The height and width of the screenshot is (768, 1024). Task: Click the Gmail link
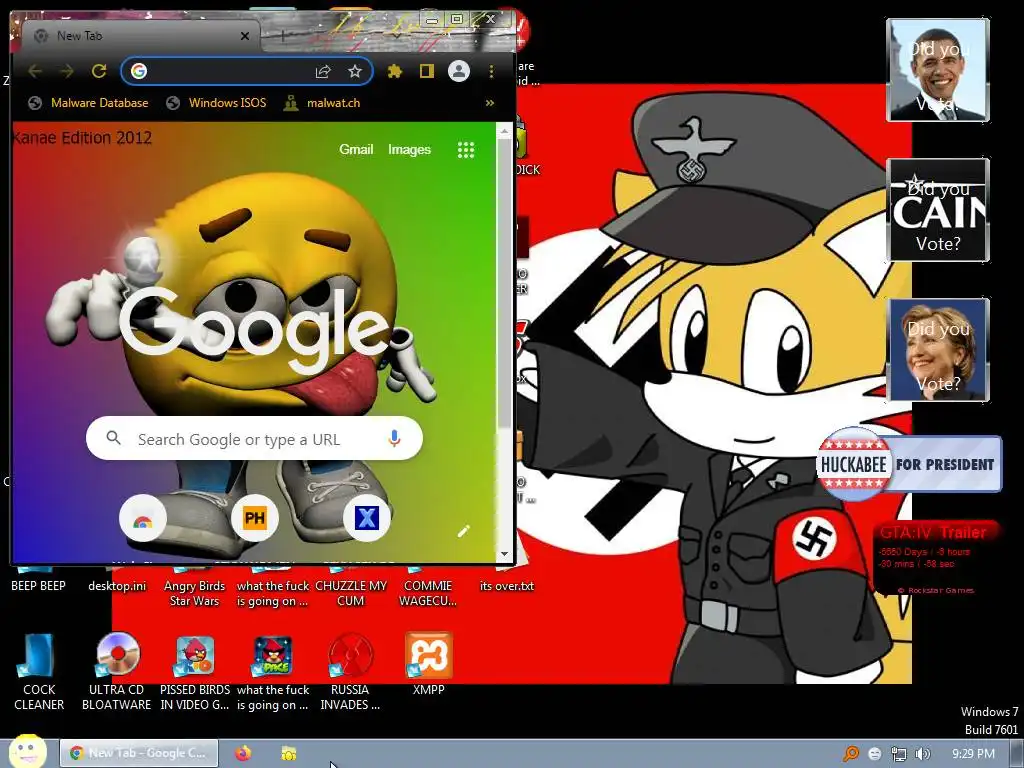tap(356, 150)
